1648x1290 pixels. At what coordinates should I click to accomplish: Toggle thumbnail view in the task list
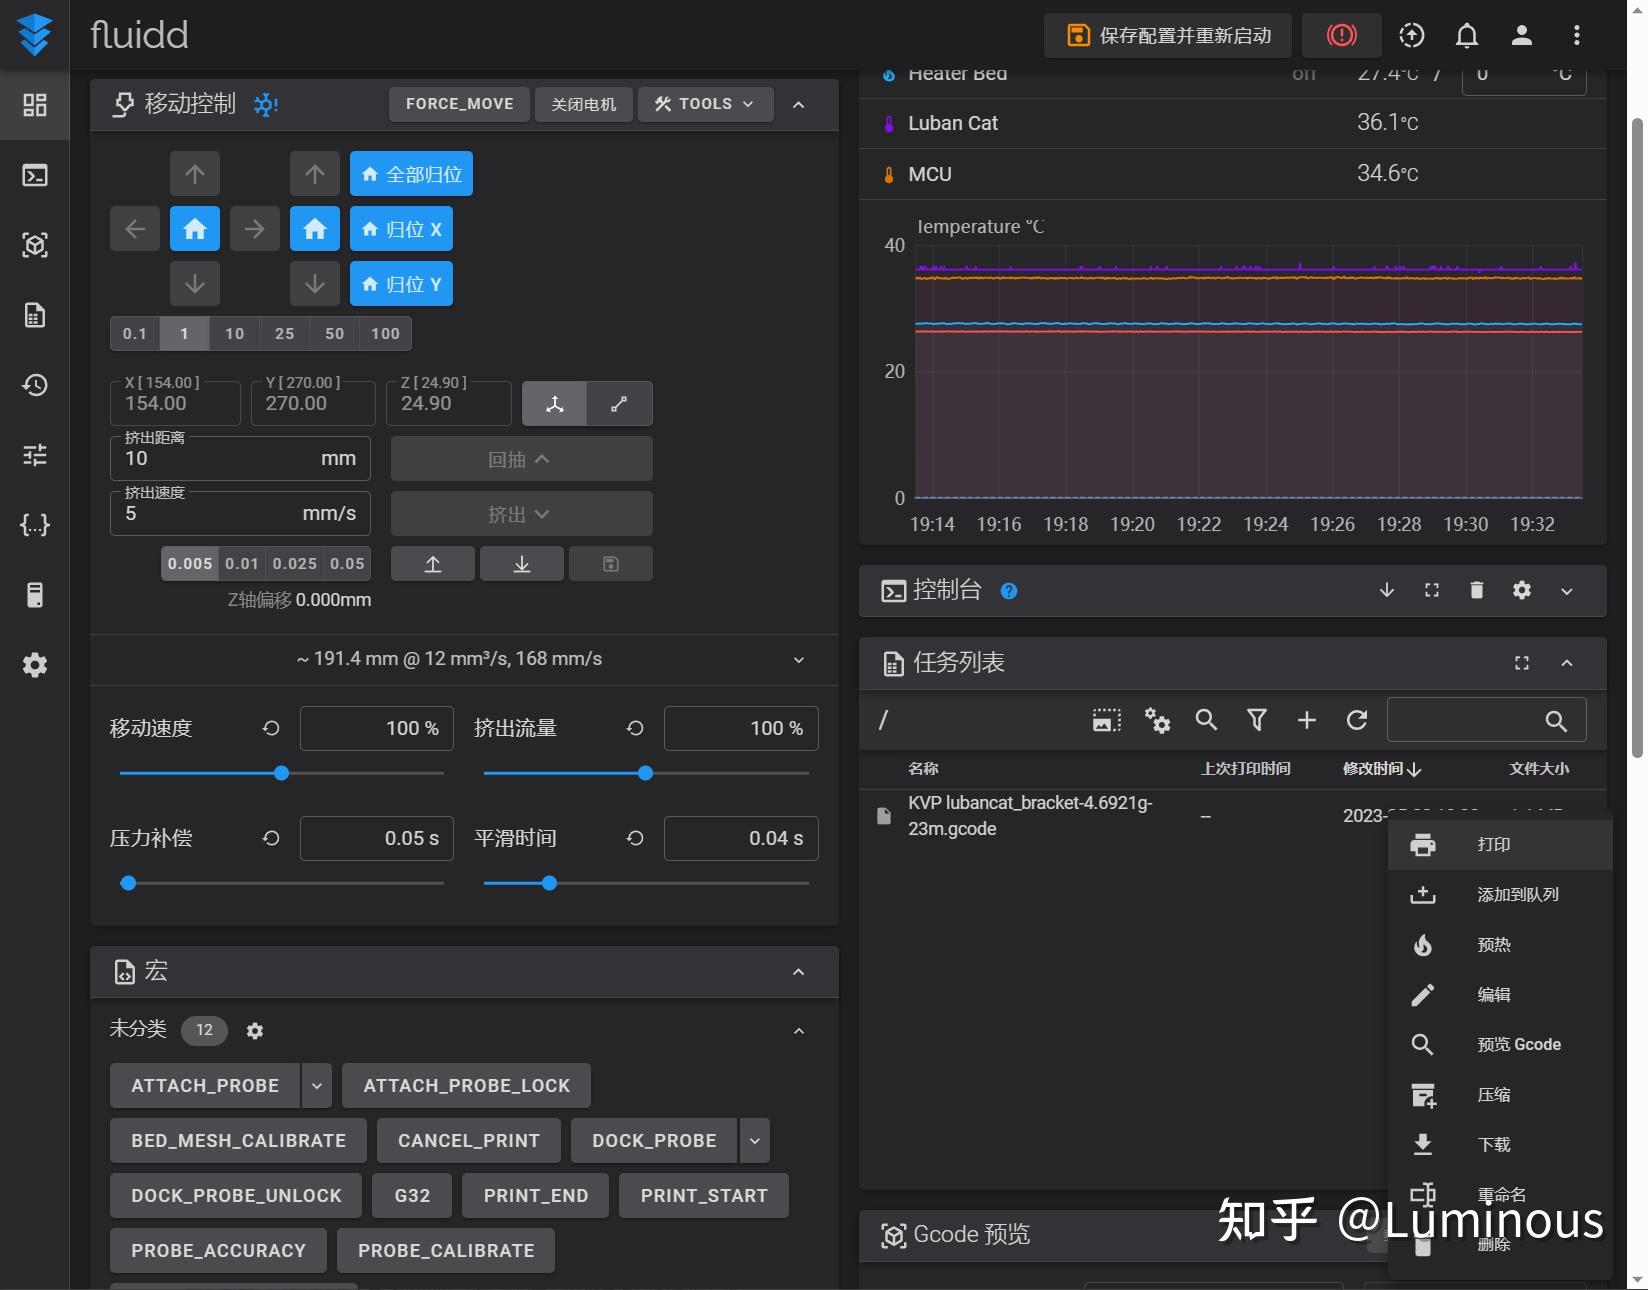1104,720
